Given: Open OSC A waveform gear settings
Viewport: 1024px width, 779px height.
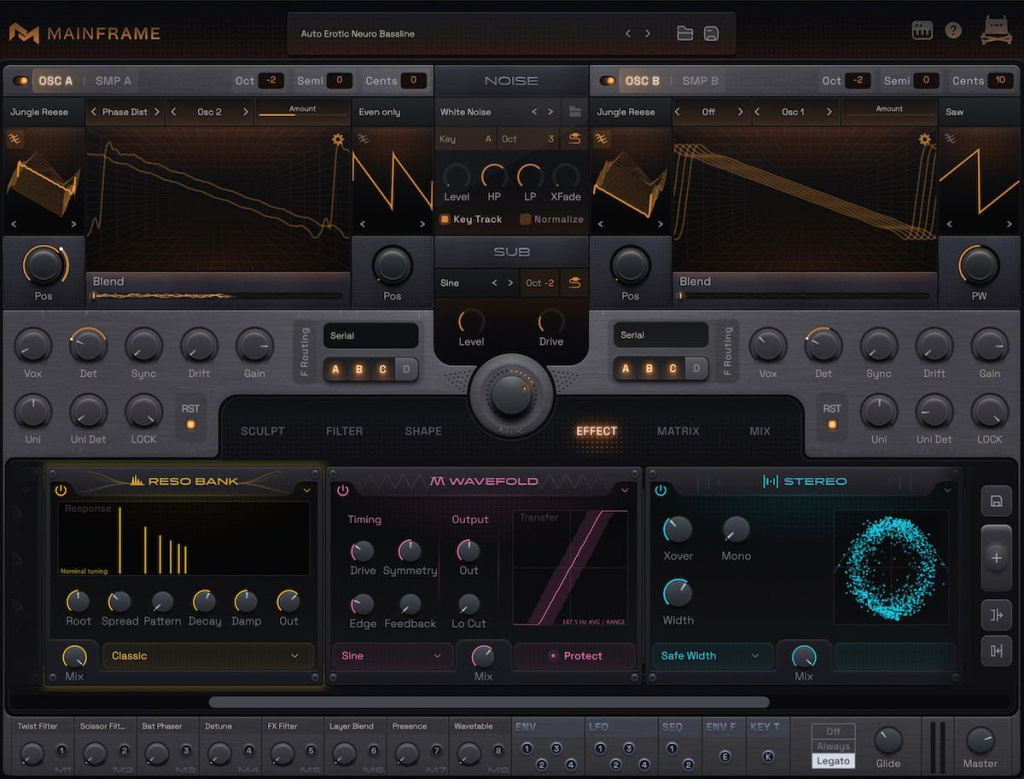Looking at the screenshot, I should point(338,139).
